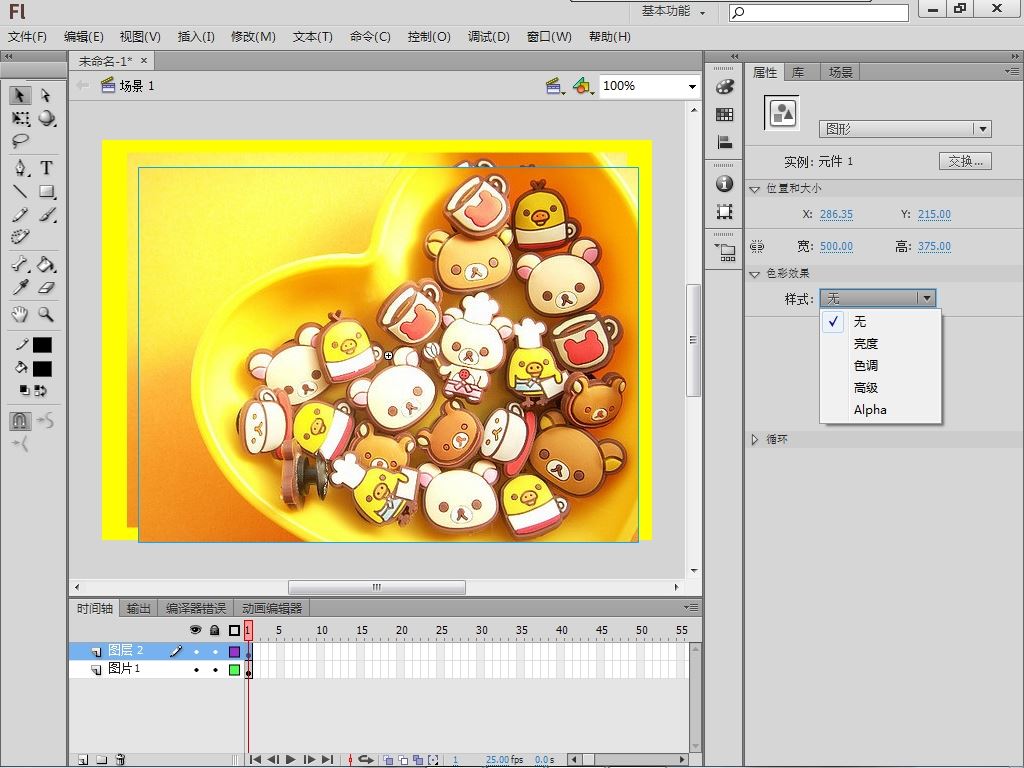
Task: Open the Edit Scene dropdown
Action: pyautogui.click(x=555, y=86)
